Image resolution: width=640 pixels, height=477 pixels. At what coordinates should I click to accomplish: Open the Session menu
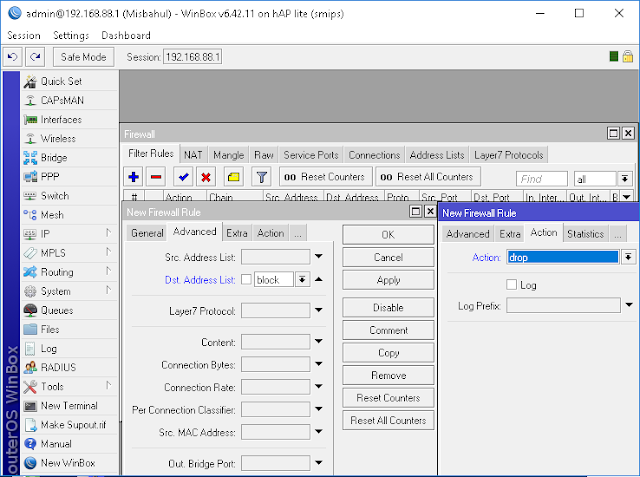(24, 35)
